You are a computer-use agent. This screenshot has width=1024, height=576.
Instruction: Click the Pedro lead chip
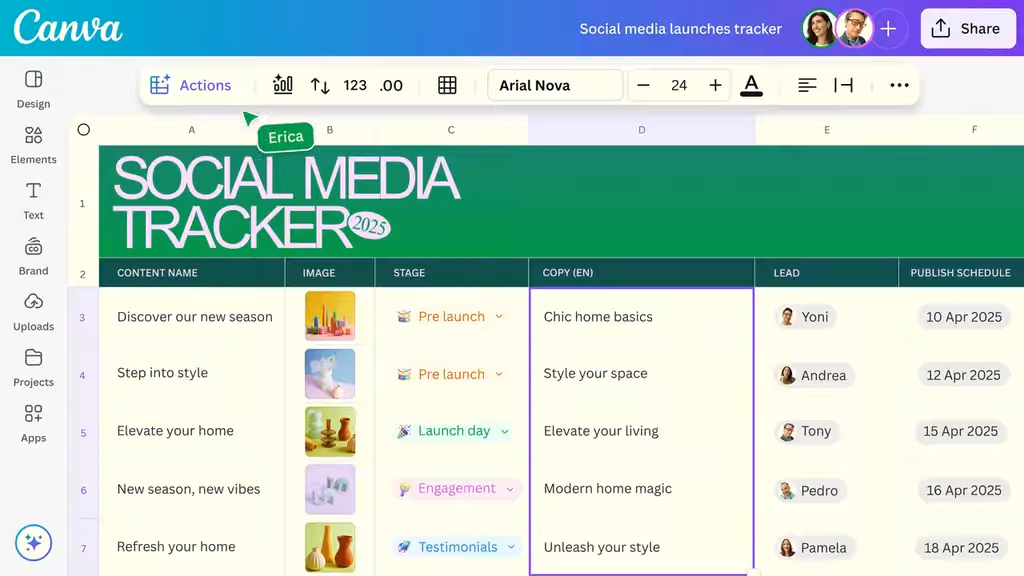click(810, 490)
